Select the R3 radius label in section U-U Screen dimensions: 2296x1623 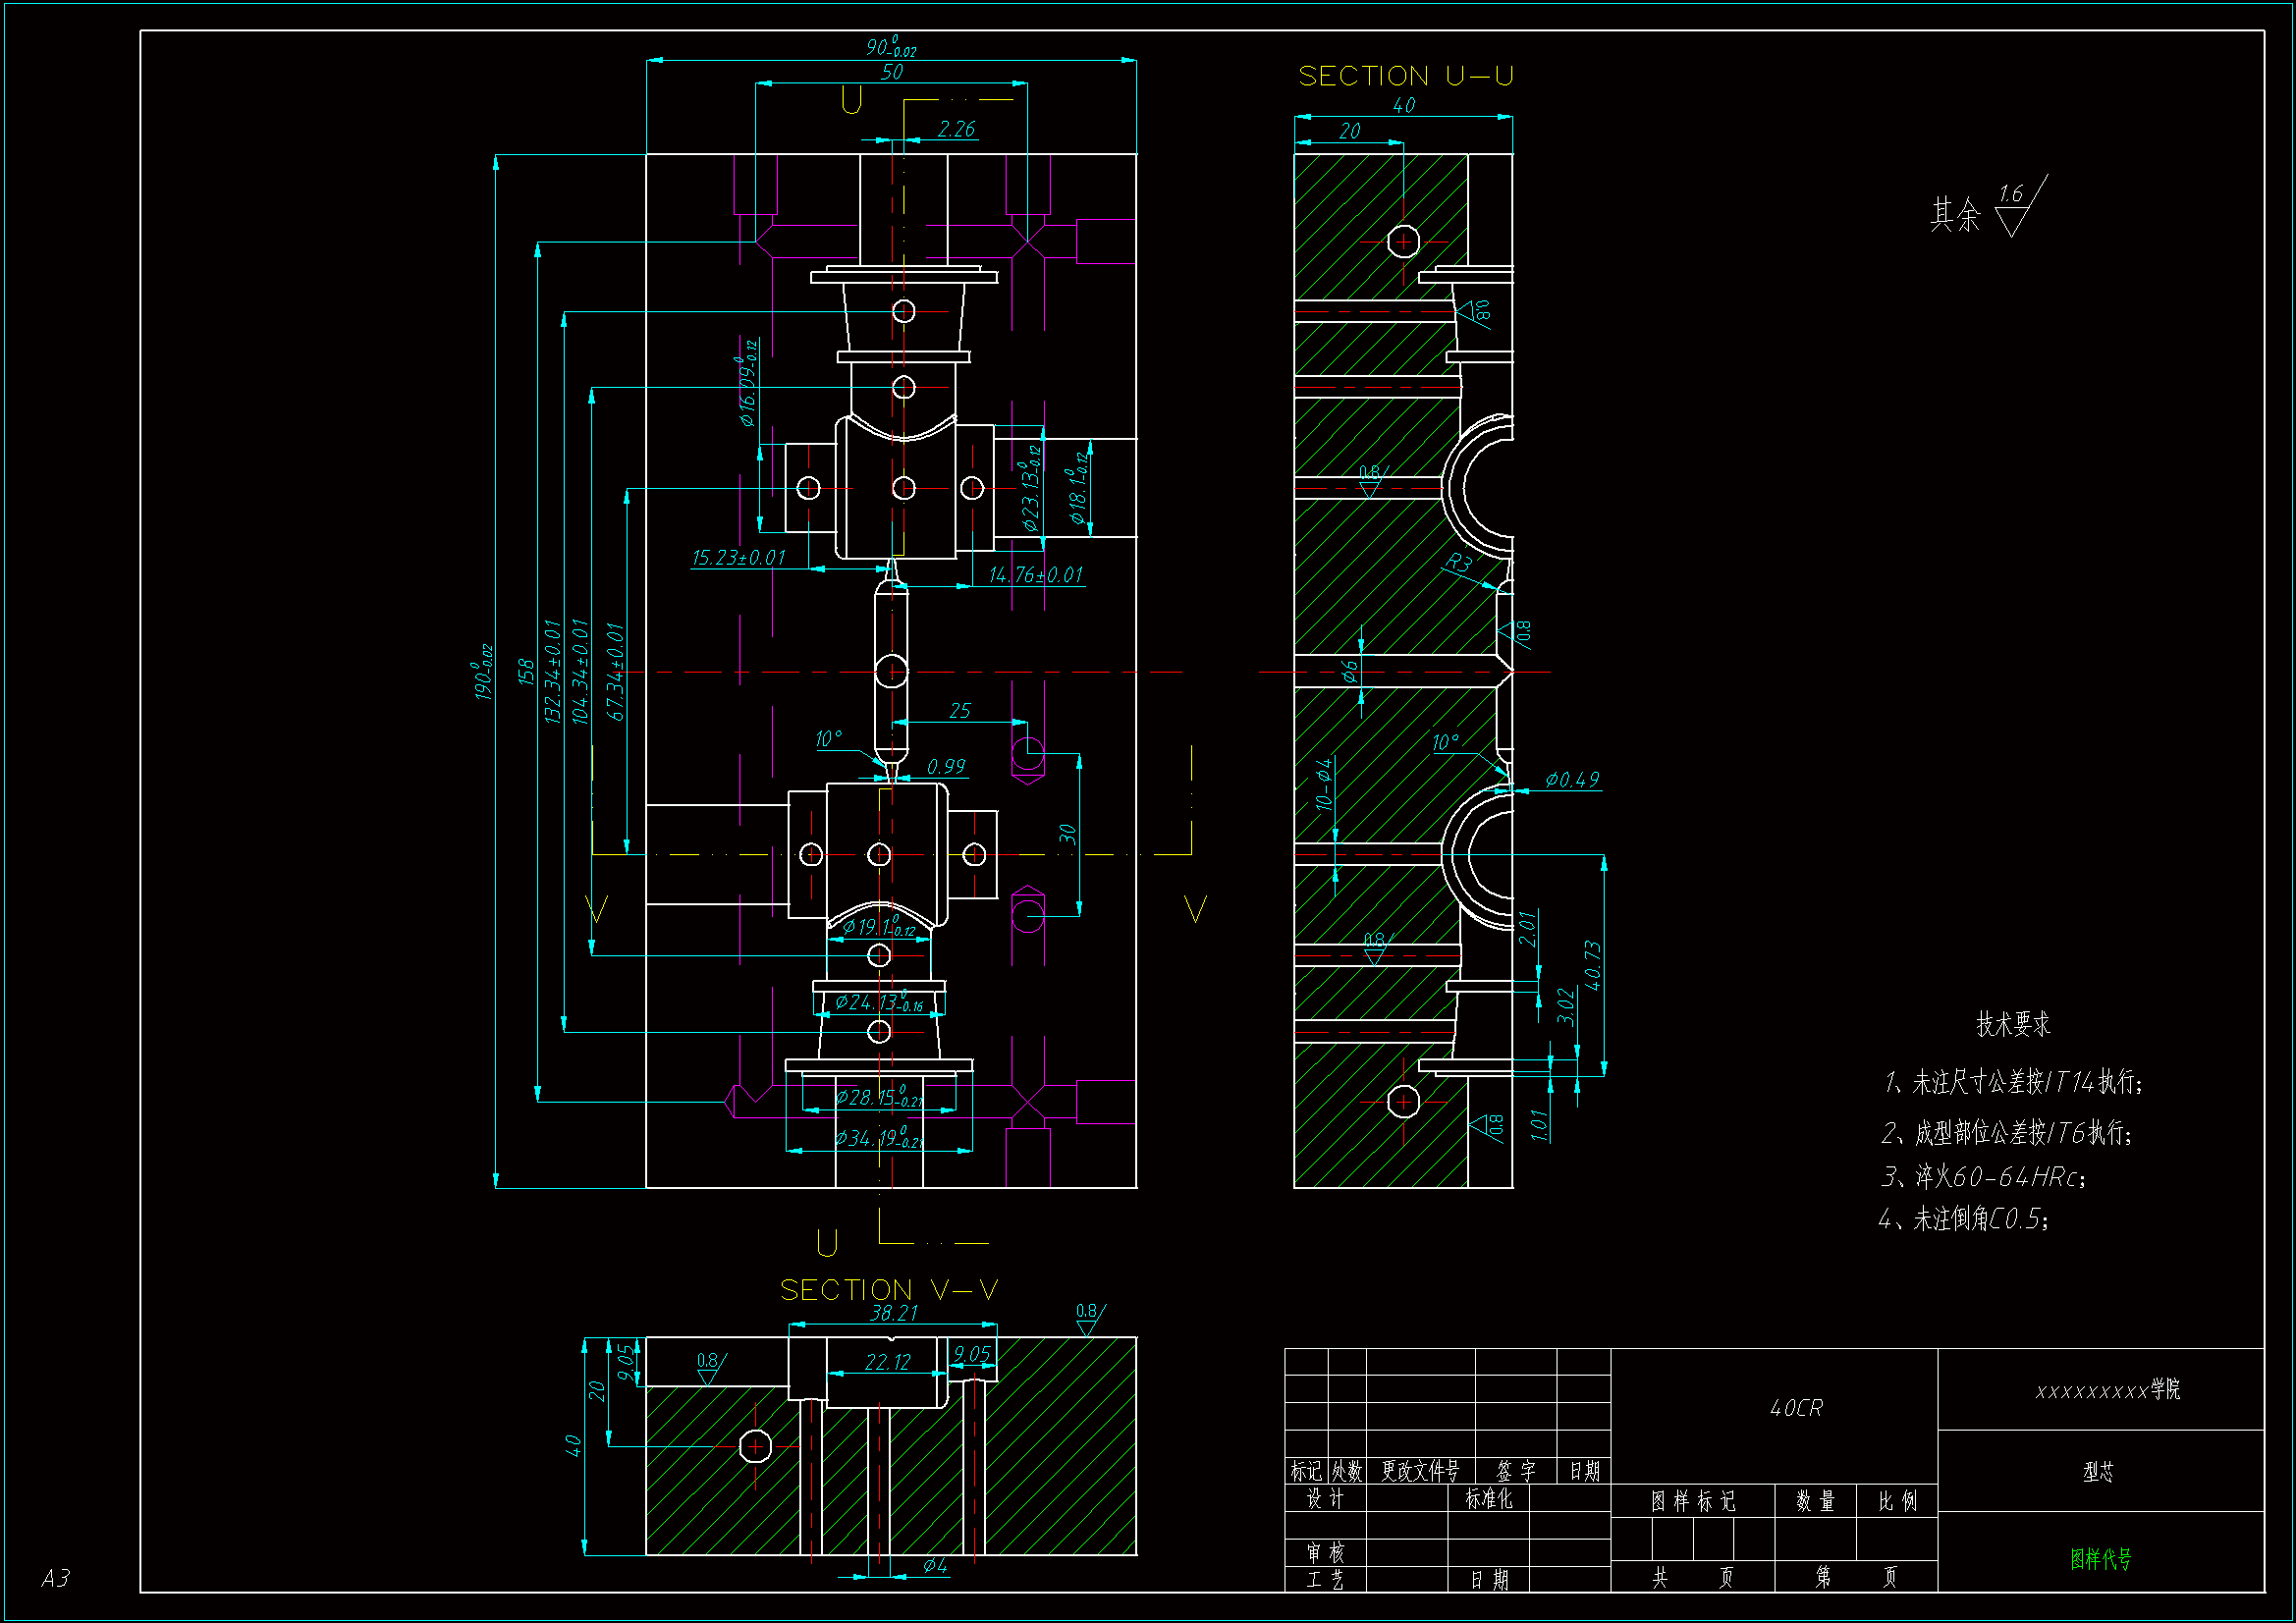(x=1459, y=563)
